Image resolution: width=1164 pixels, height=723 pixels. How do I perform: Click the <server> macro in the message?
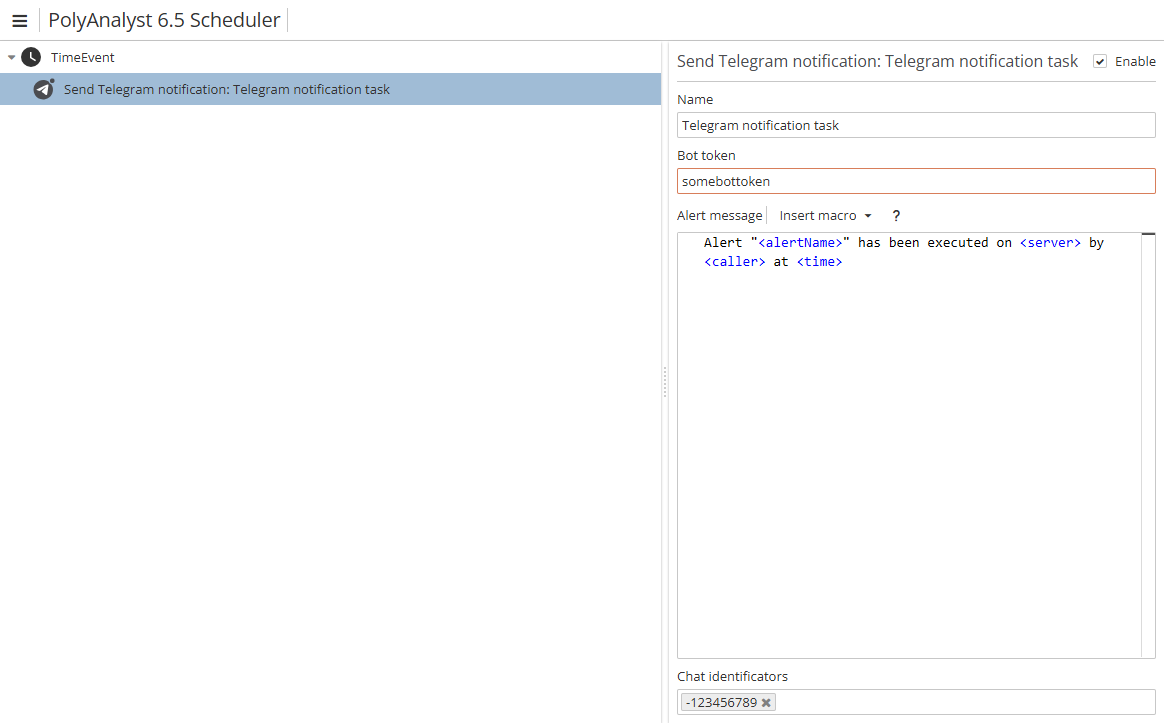1050,243
